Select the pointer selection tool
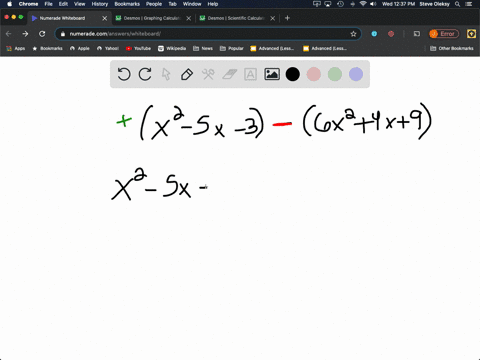Image resolution: width=480 pixels, height=360 pixels. pyautogui.click(x=166, y=74)
